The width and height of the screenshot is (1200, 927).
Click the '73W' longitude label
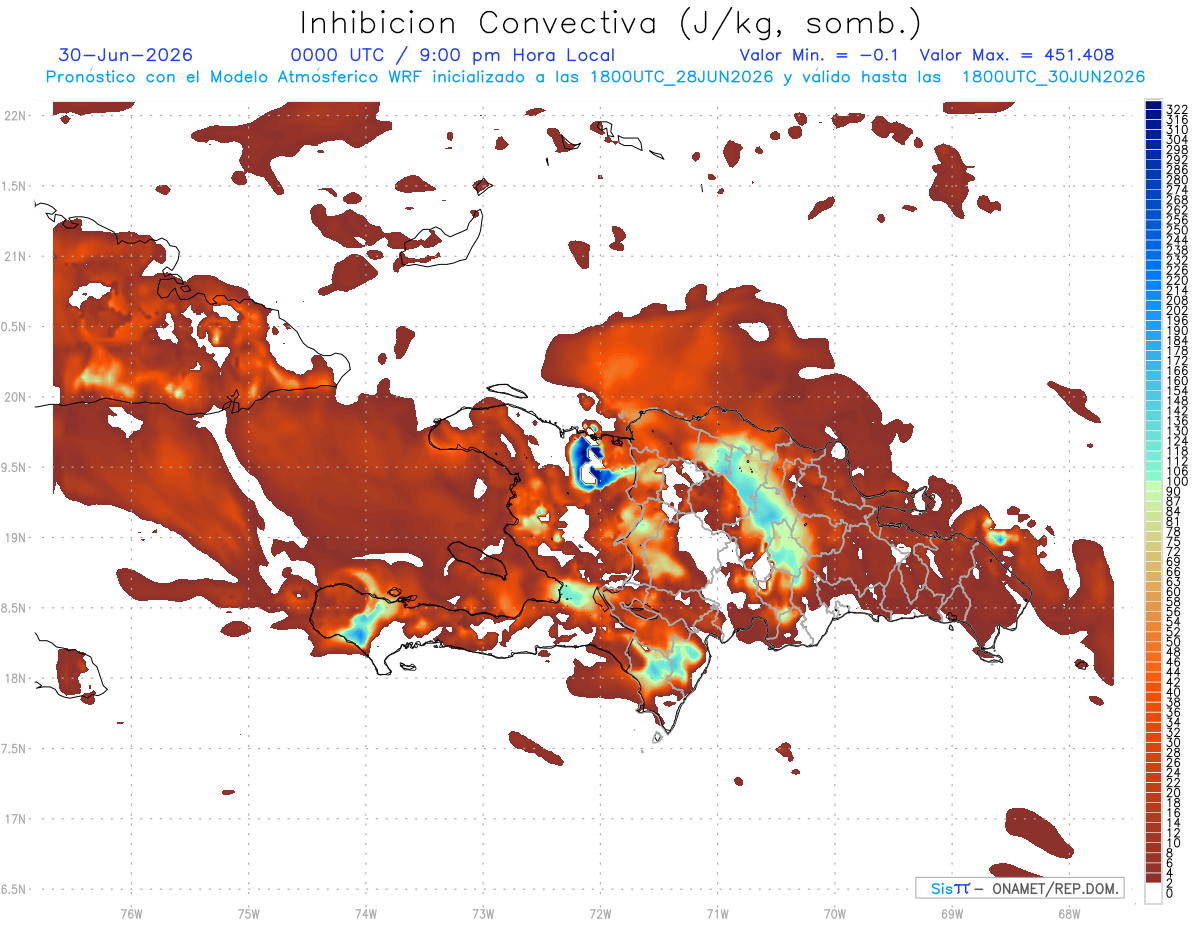click(x=483, y=913)
